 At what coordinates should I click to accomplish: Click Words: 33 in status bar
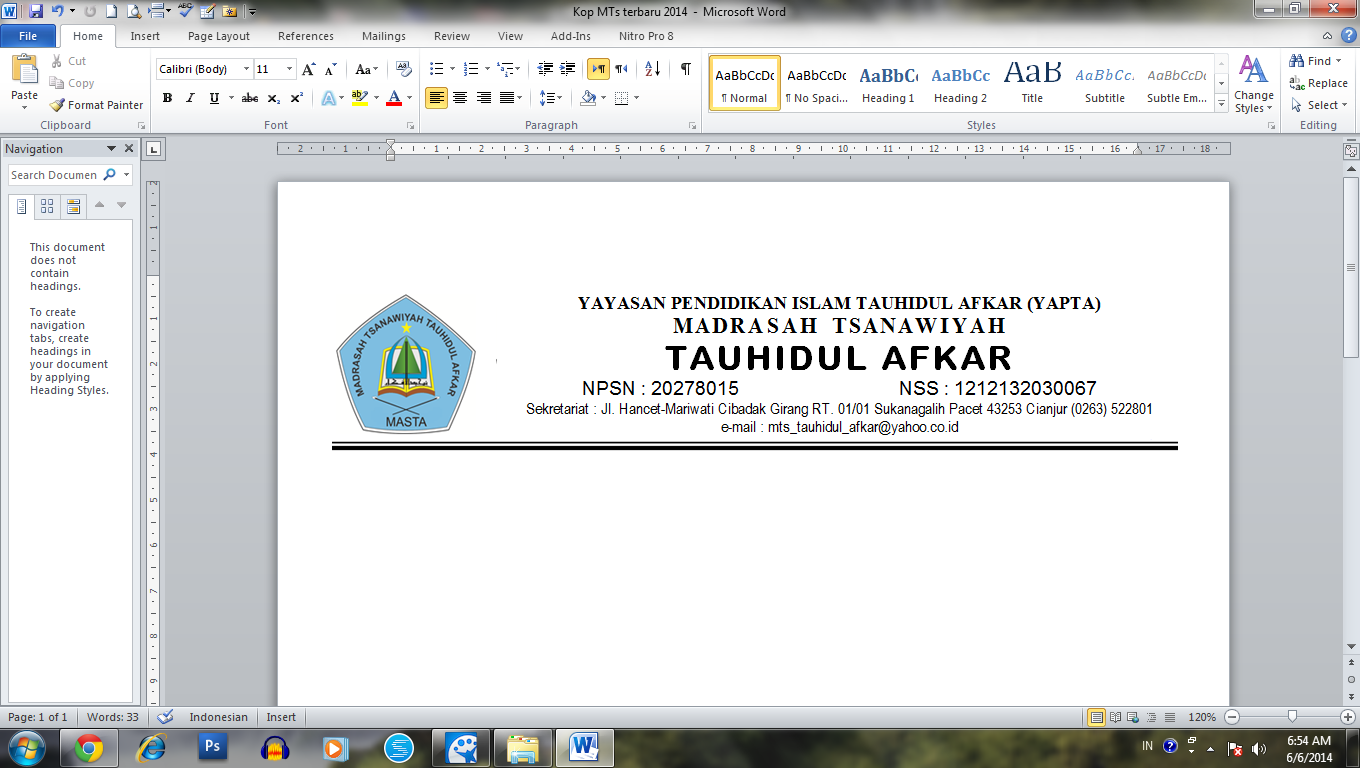tap(112, 717)
